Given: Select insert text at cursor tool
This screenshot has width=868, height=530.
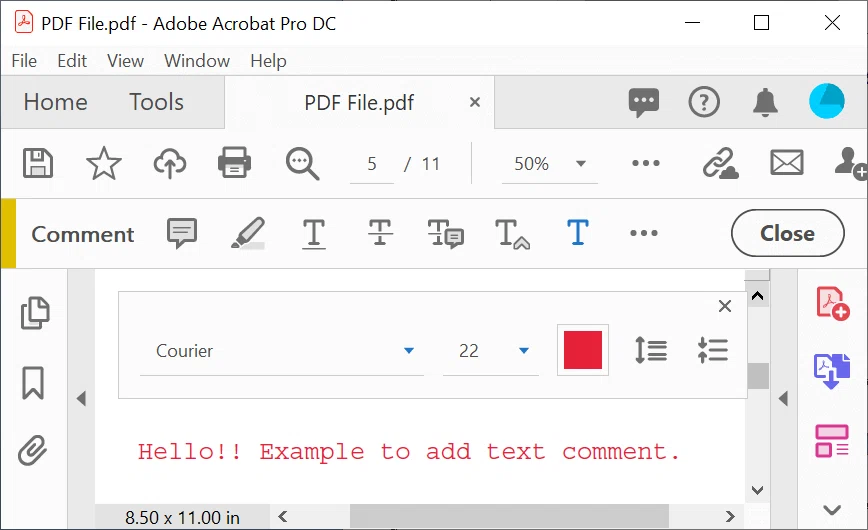Looking at the screenshot, I should [512, 234].
